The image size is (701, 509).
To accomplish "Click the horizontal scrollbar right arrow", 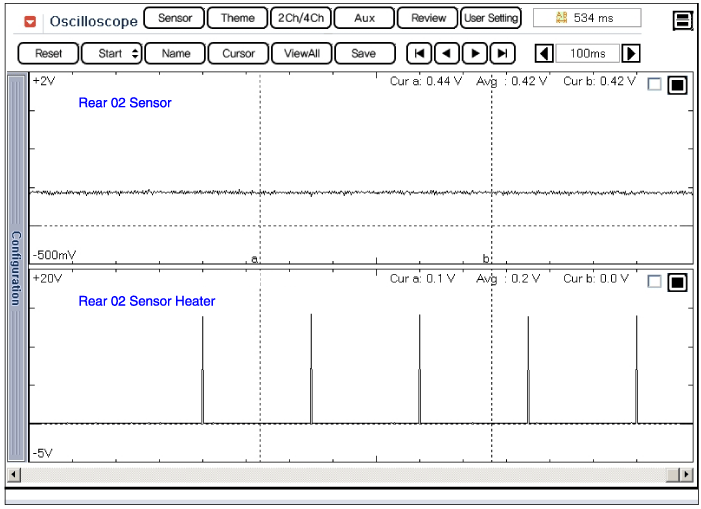I will [685, 474].
